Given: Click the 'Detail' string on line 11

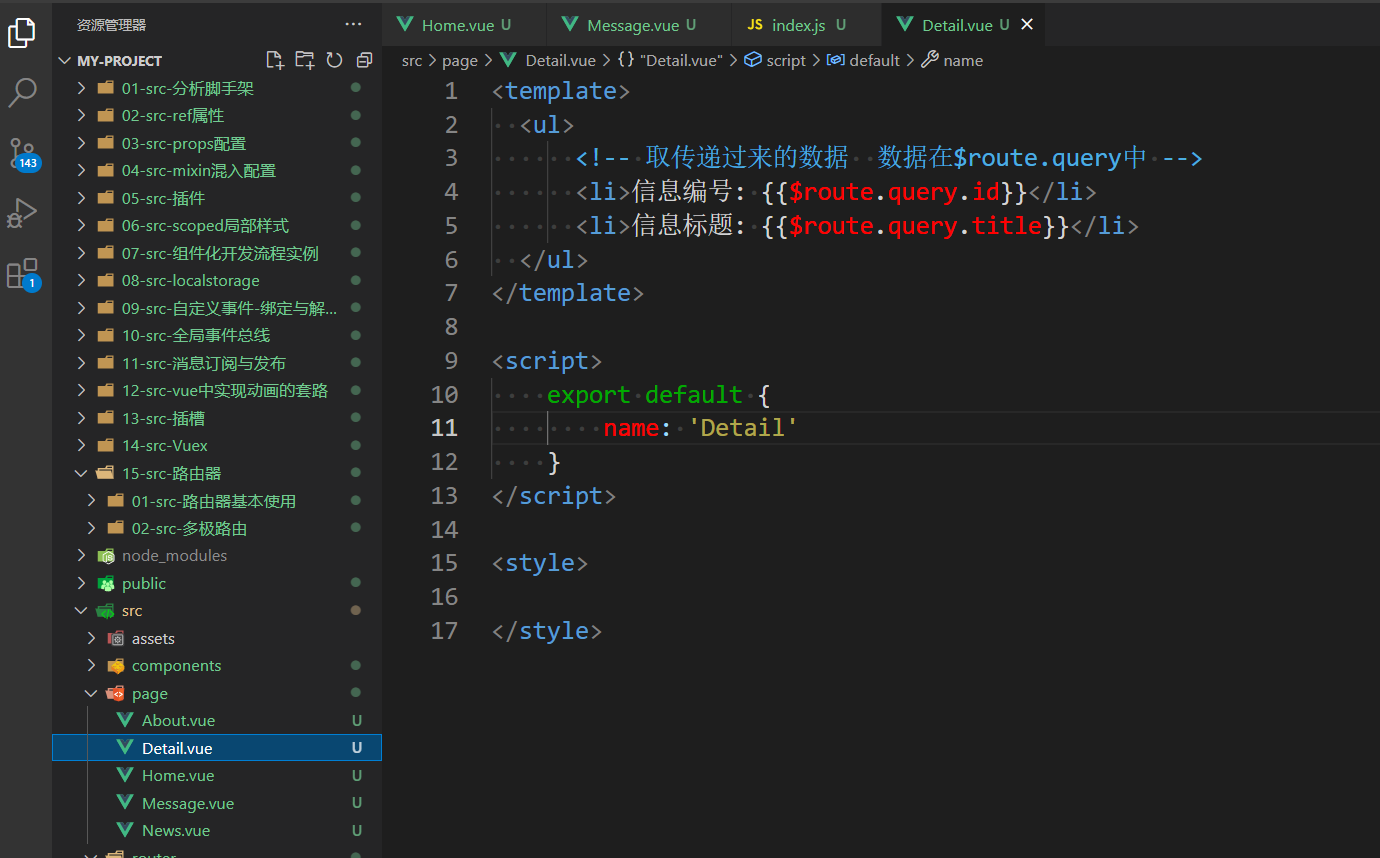Looking at the screenshot, I should click(x=743, y=428).
